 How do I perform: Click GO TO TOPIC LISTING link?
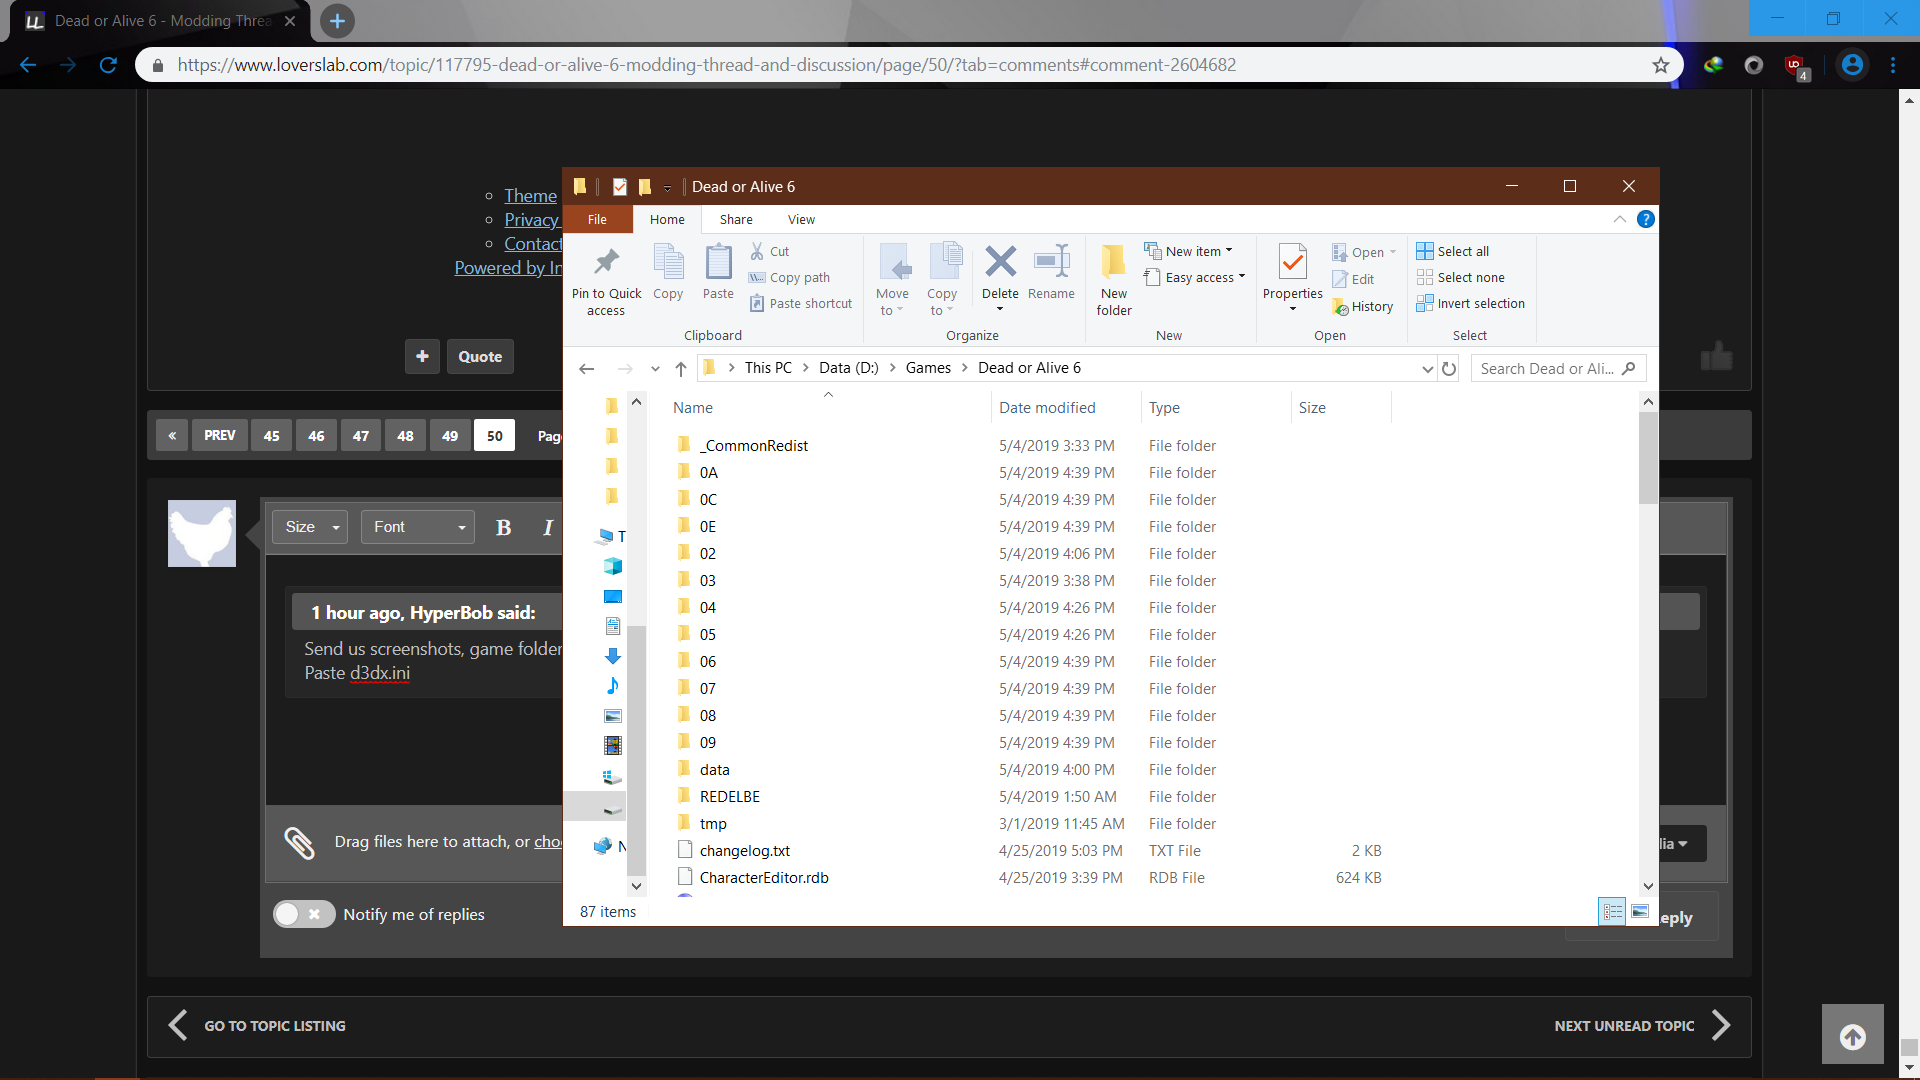pos(257,1025)
